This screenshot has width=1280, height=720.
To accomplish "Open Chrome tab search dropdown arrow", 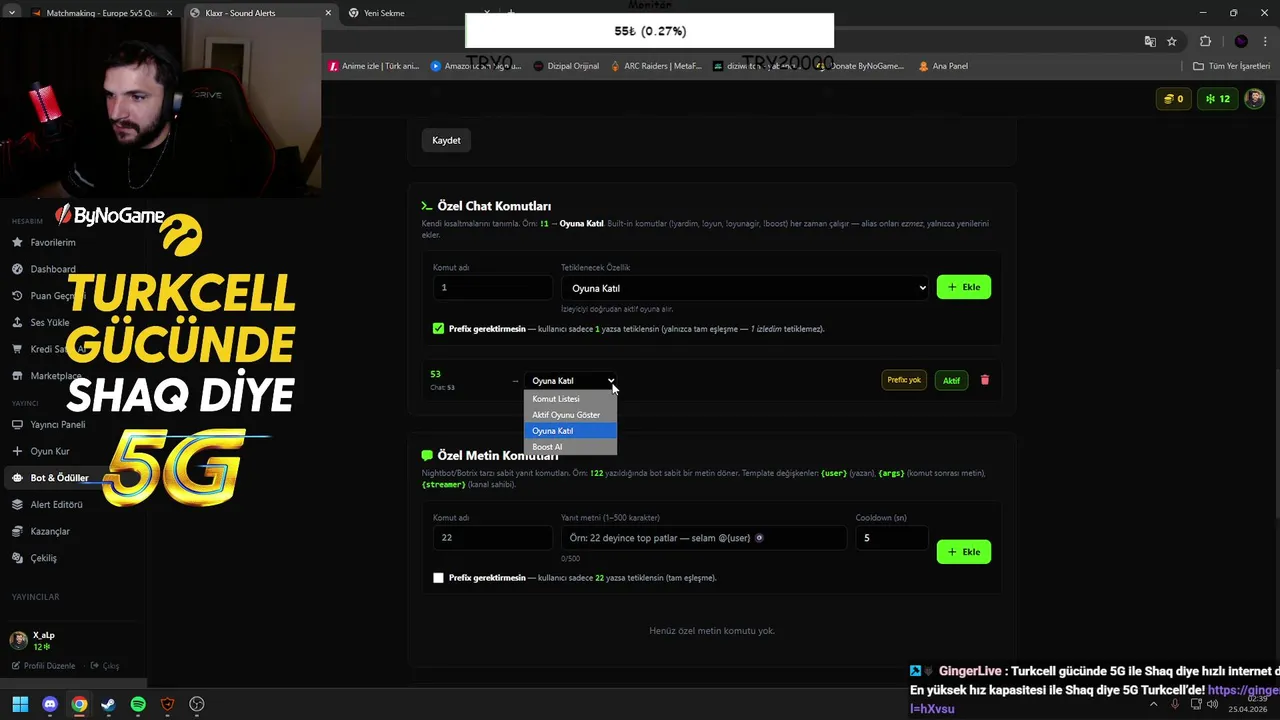I will coord(11,13).
